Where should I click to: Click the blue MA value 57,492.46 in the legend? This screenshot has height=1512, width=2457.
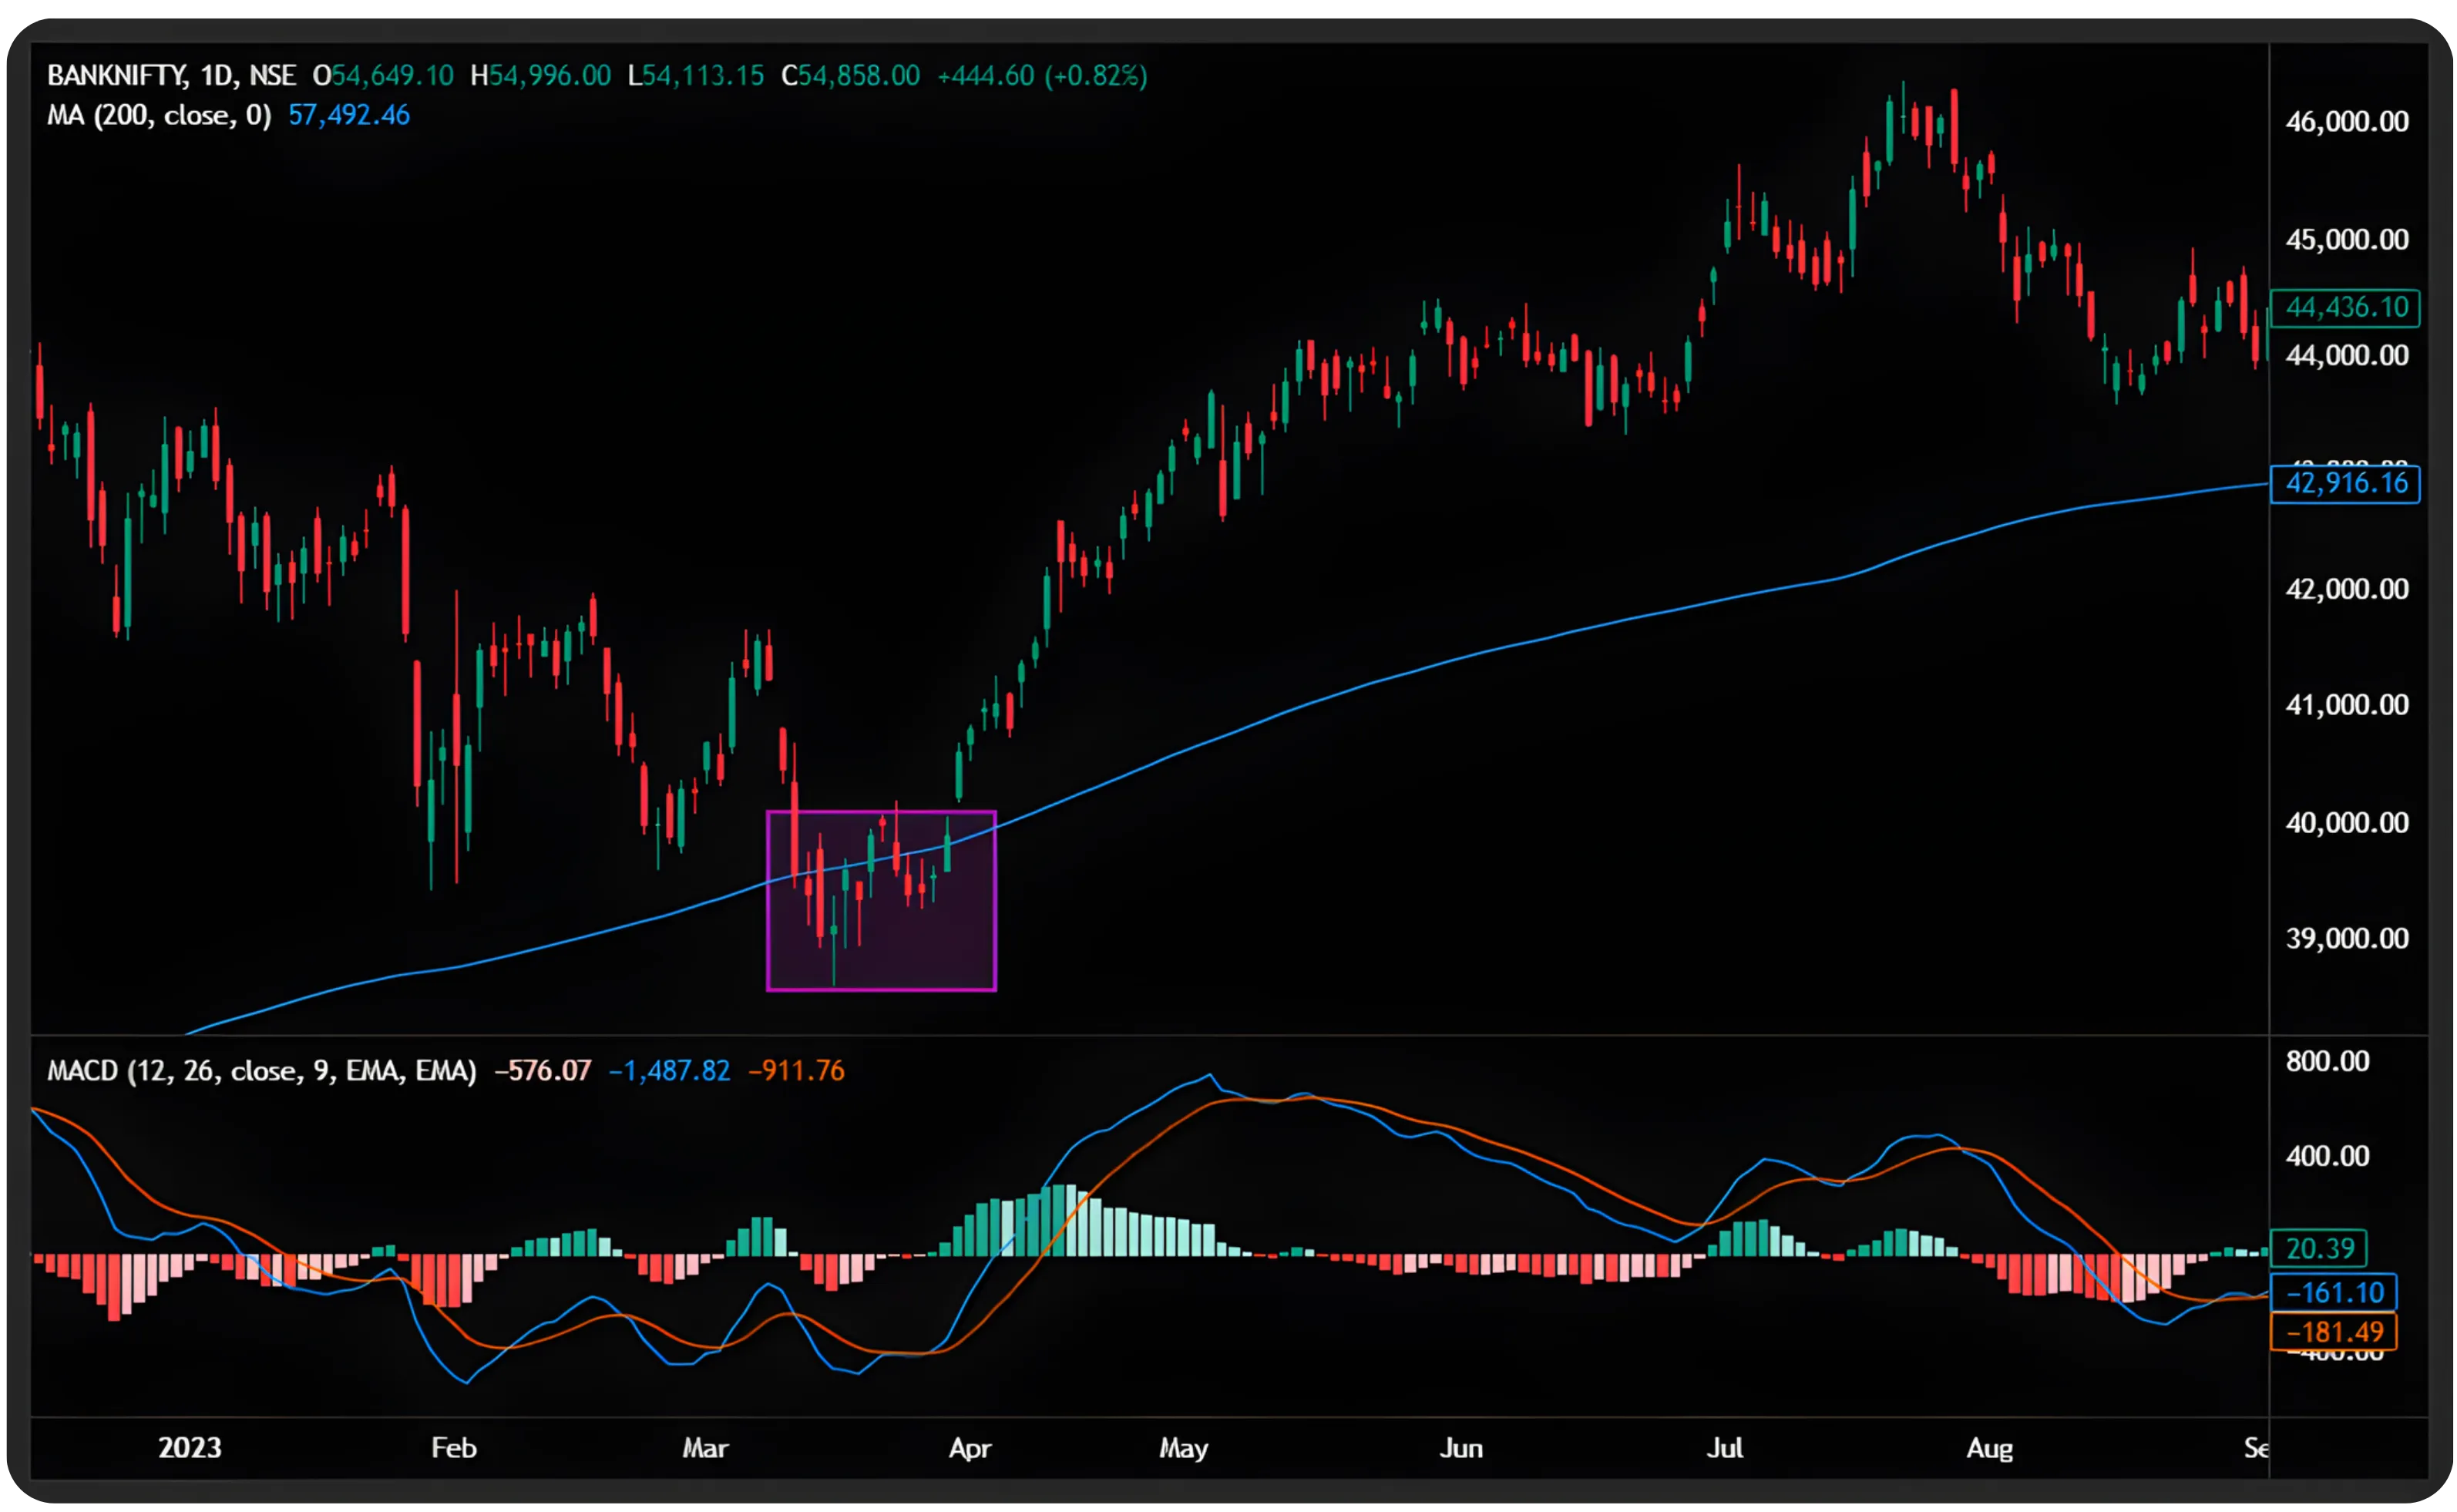click(349, 116)
